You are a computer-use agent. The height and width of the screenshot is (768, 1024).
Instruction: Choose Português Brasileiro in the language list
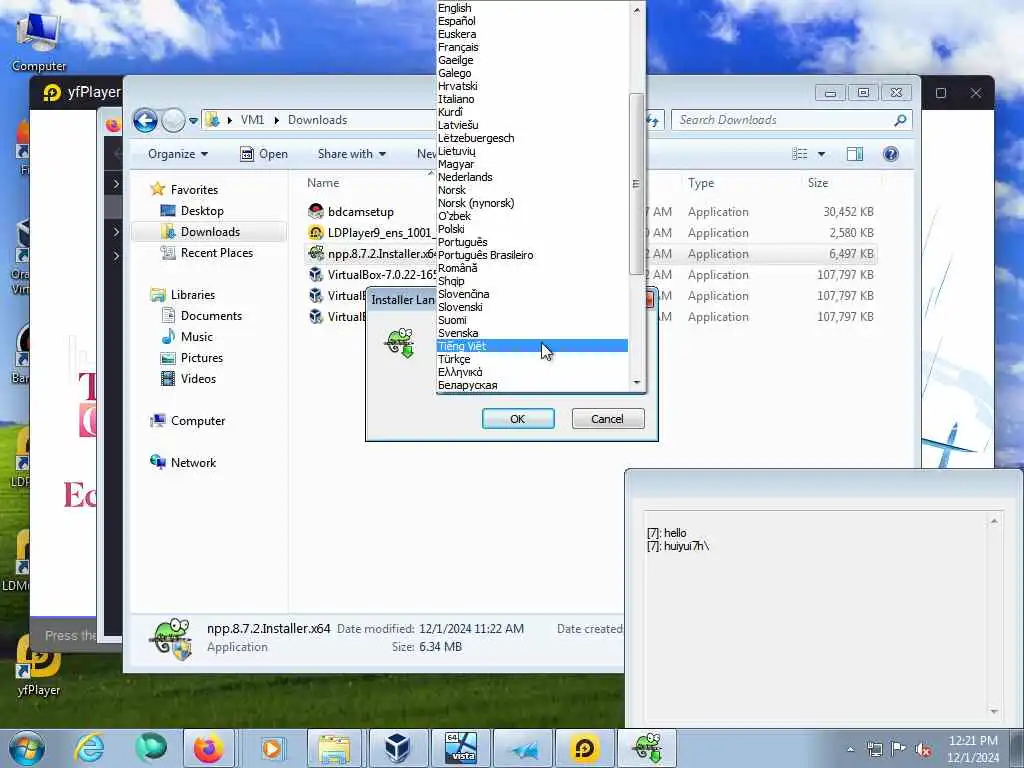pos(532,255)
